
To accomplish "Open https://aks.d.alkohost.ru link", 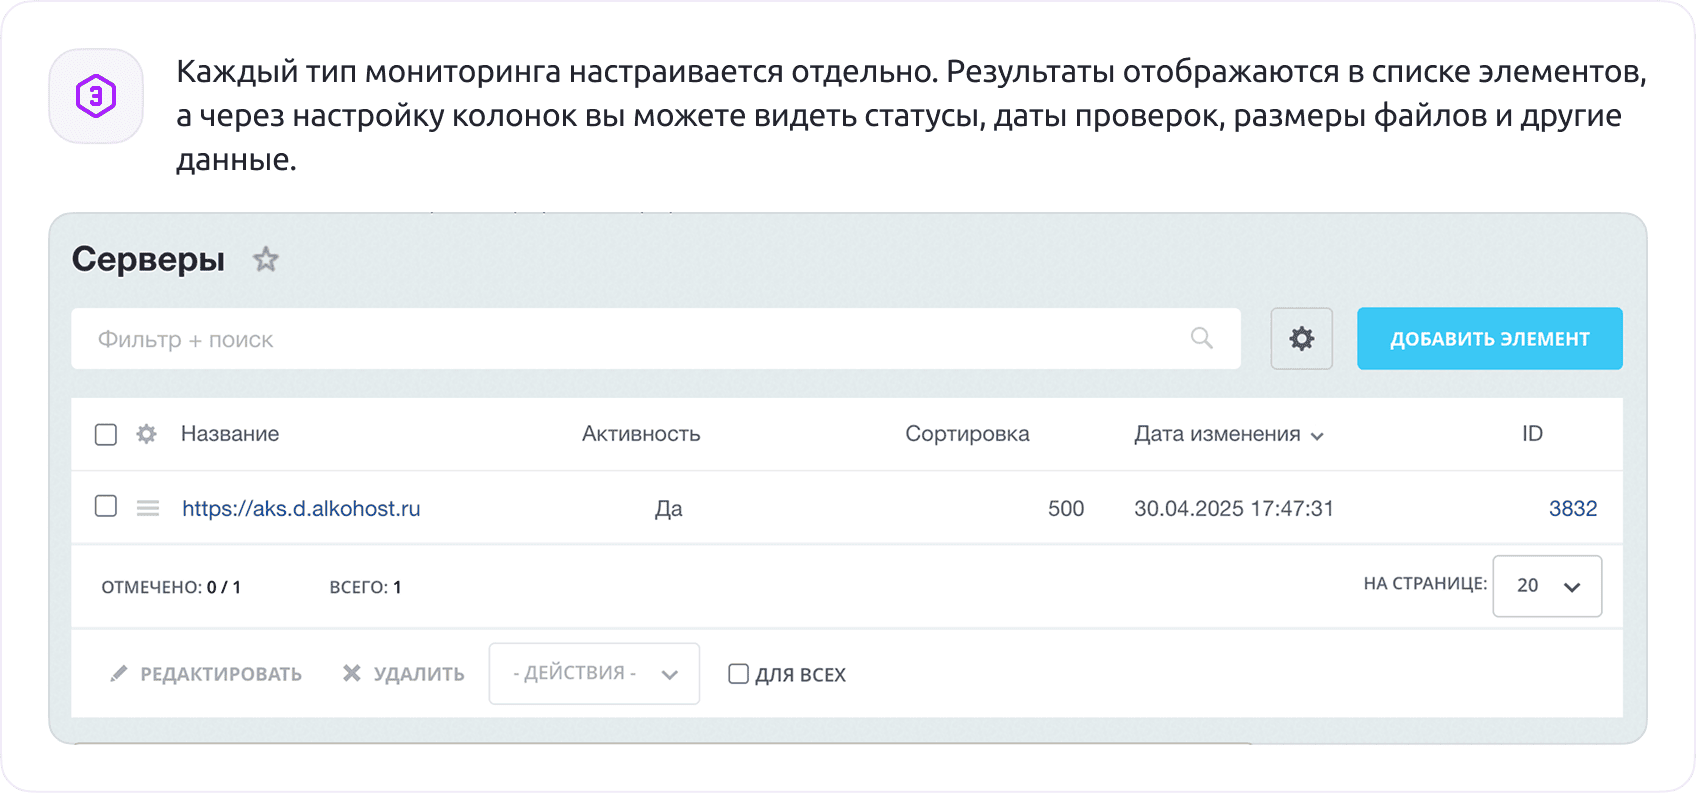I will 301,508.
